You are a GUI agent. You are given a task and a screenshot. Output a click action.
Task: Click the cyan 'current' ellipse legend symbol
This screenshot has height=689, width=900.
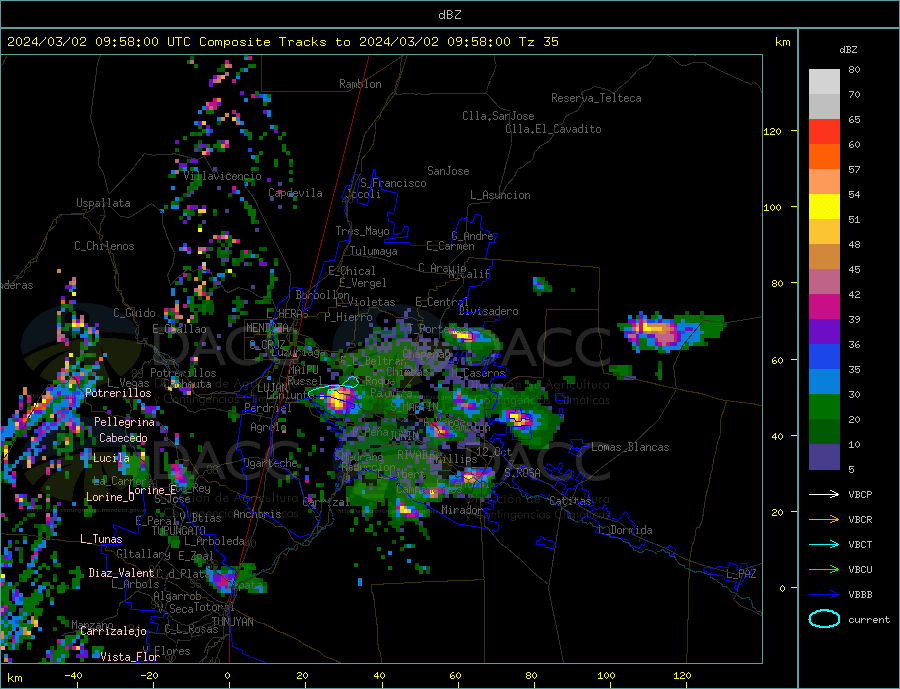click(824, 619)
